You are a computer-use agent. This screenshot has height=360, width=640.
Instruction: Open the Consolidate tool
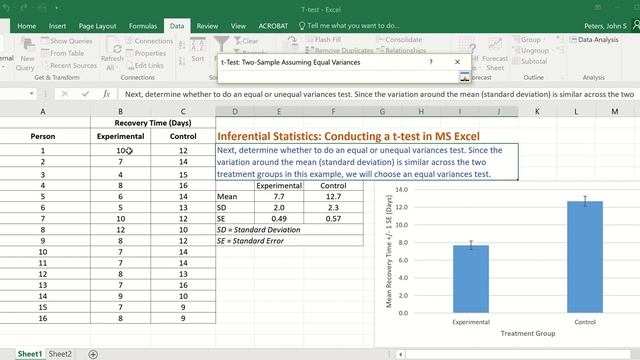tap(399, 40)
